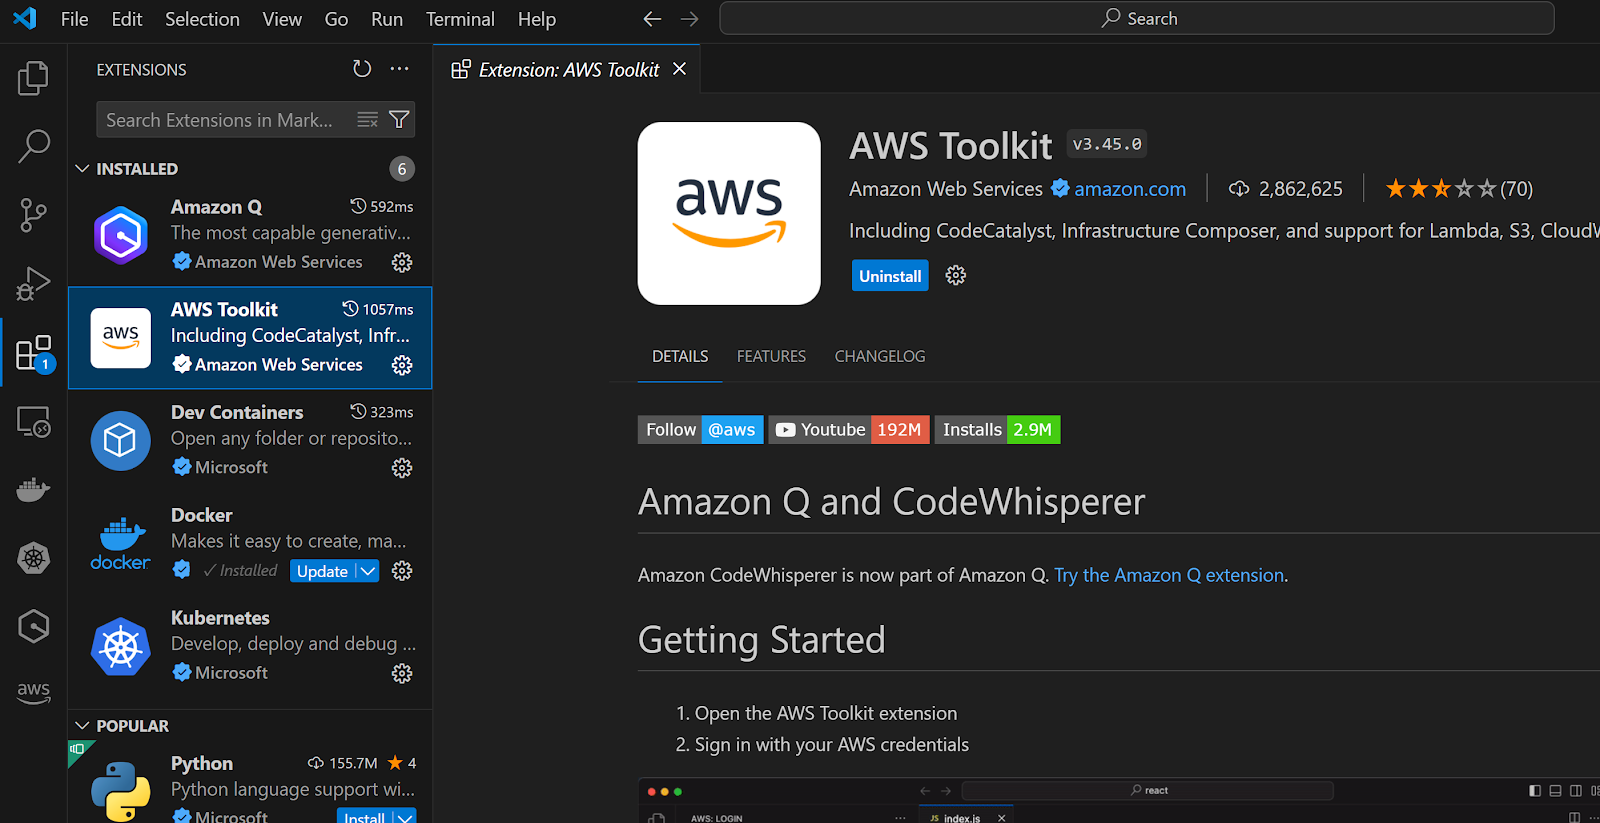1600x823 pixels.
Task: Go forward in navigation history
Action: [689, 19]
